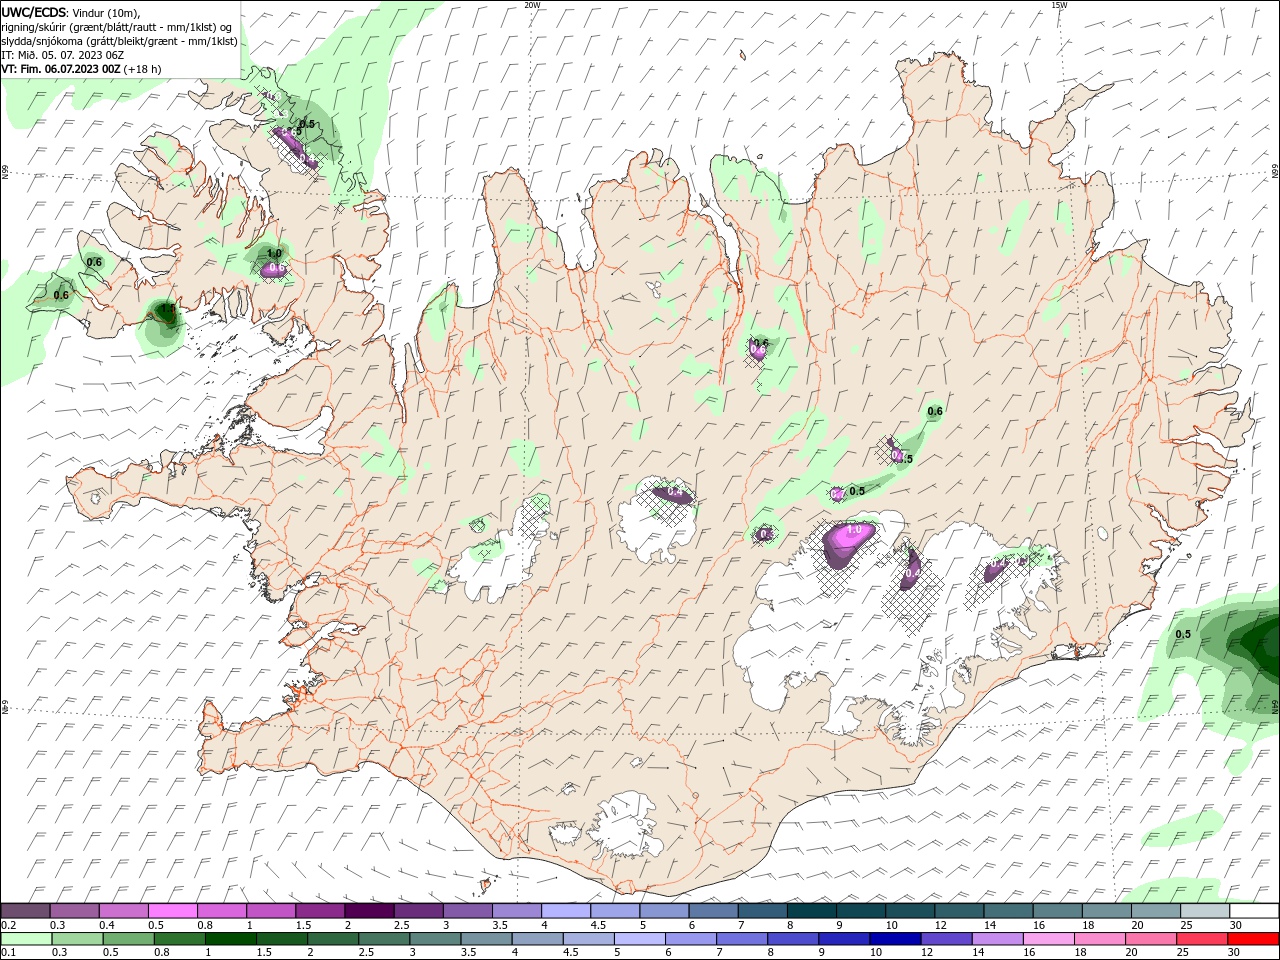Click the pink 0.5–0.8 swatch in upper snow scale
Viewport: 1280px width, 960px height.
(172, 911)
